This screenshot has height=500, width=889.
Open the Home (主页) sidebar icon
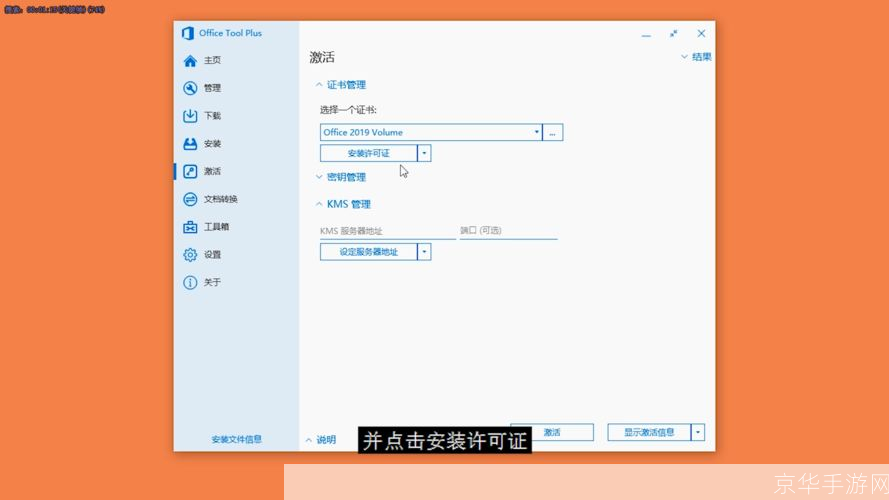pyautogui.click(x=190, y=61)
